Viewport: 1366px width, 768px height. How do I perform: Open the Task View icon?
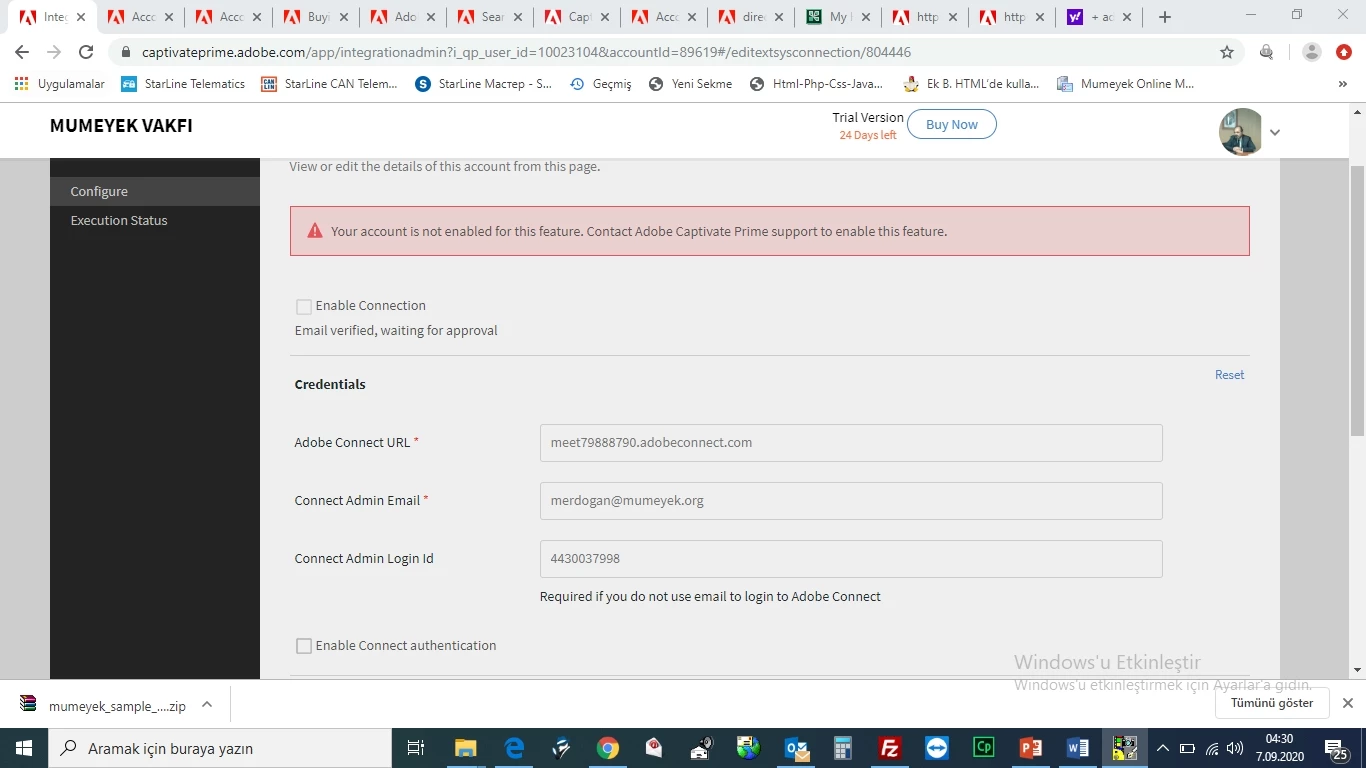click(416, 748)
